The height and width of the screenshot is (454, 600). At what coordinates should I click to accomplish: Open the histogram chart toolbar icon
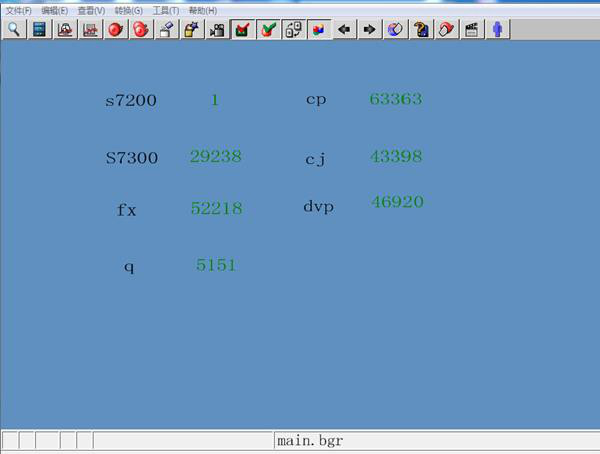(90, 29)
